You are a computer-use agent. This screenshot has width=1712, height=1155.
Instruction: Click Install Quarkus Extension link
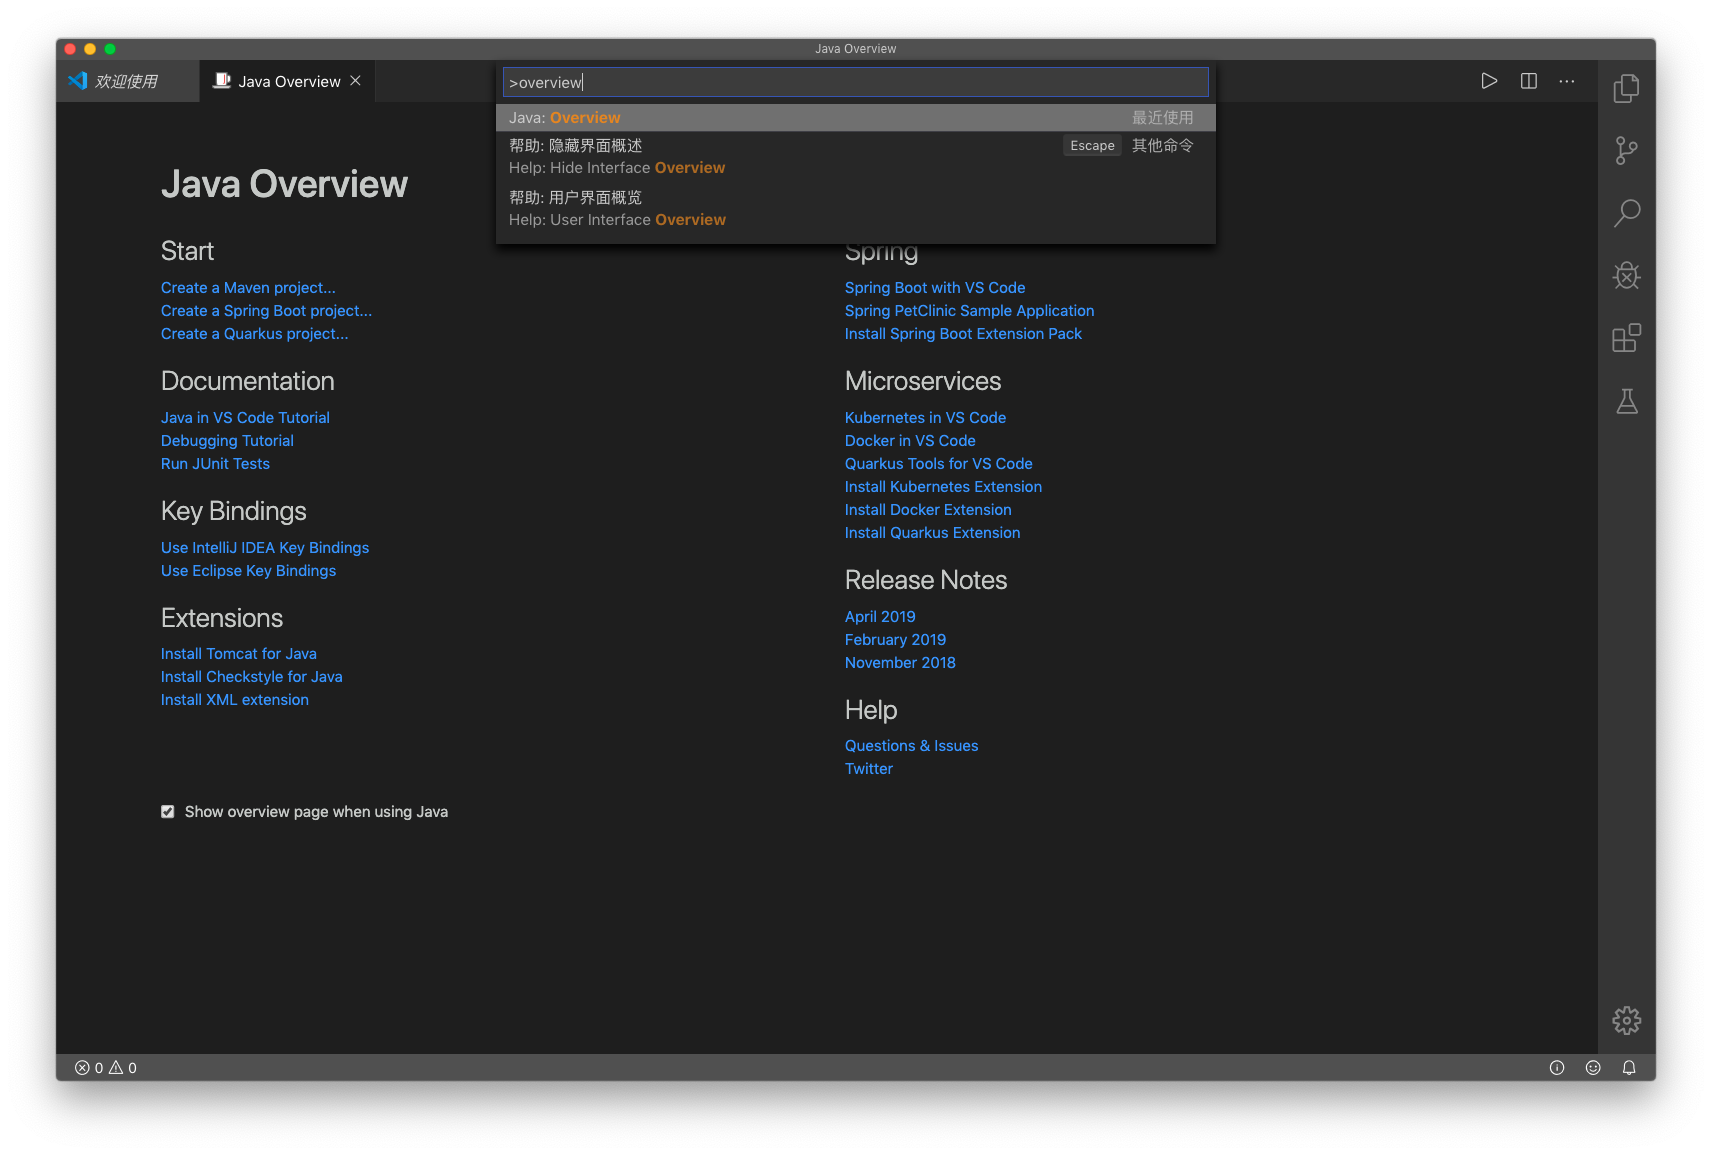(x=932, y=533)
